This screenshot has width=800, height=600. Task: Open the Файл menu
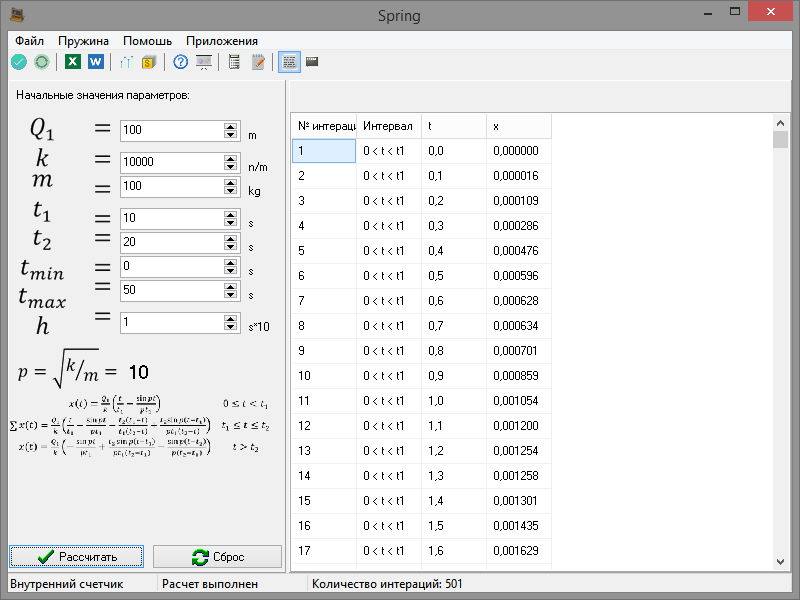pyautogui.click(x=29, y=41)
